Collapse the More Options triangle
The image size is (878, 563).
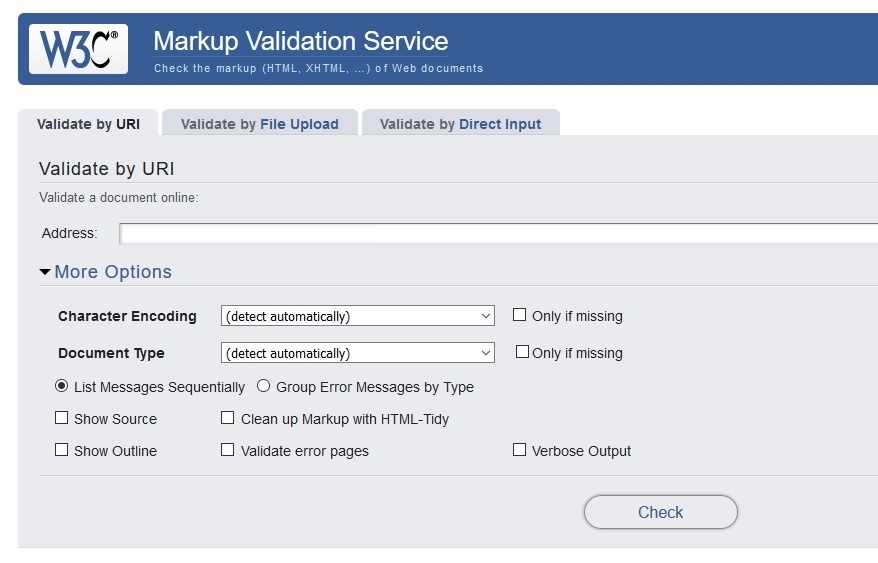click(45, 272)
